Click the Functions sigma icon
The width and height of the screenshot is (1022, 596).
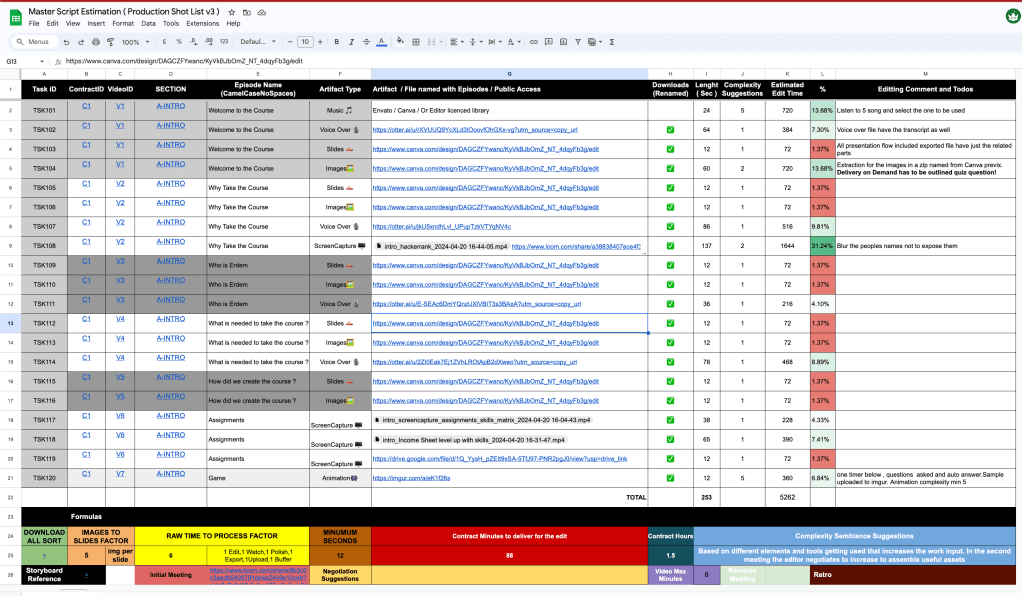click(611, 42)
